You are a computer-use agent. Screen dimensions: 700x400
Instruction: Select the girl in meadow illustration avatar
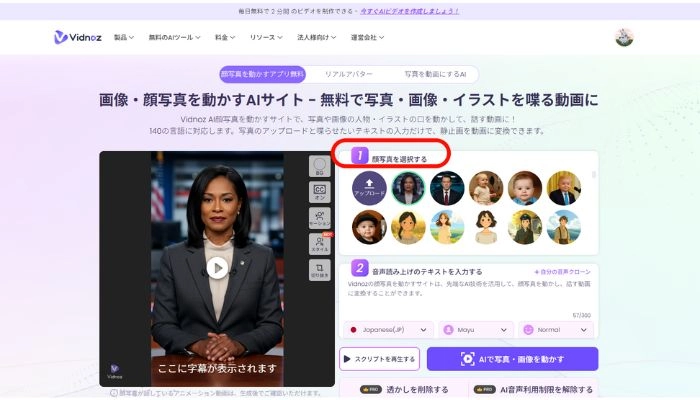click(x=447, y=227)
